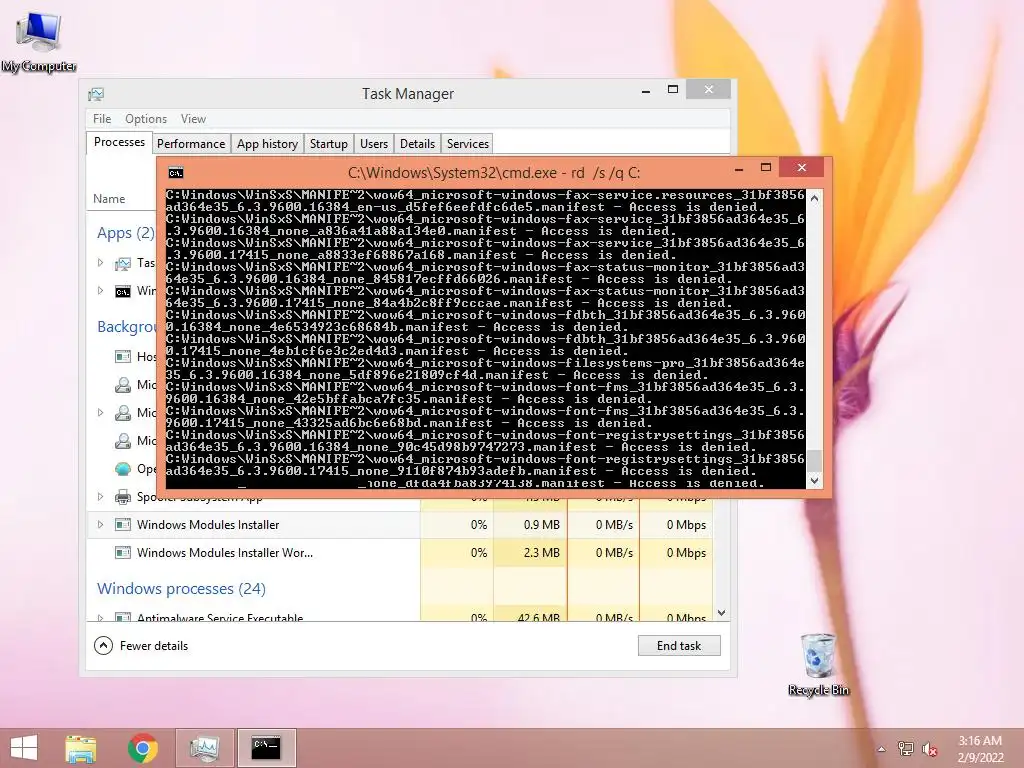This screenshot has height=768, width=1024.
Task: Click the End task button
Action: [679, 646]
